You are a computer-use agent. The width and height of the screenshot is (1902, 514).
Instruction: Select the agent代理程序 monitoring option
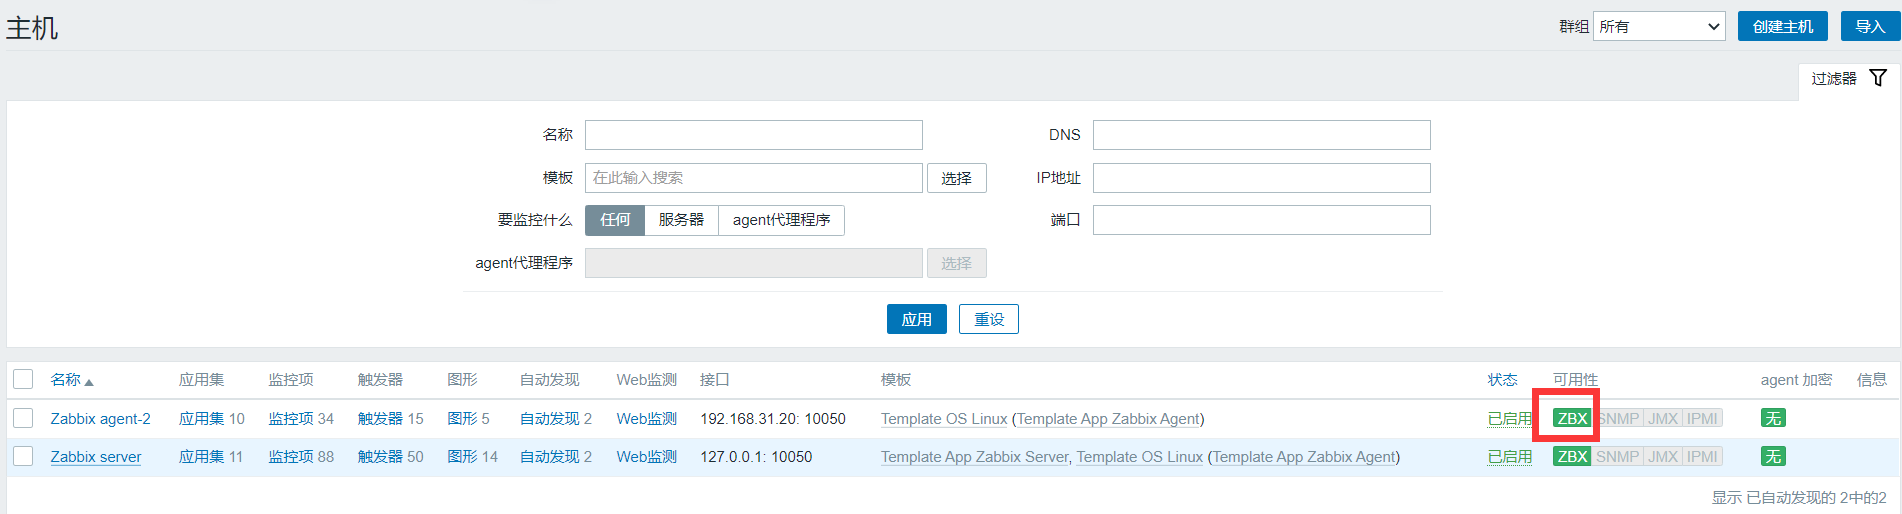point(781,220)
